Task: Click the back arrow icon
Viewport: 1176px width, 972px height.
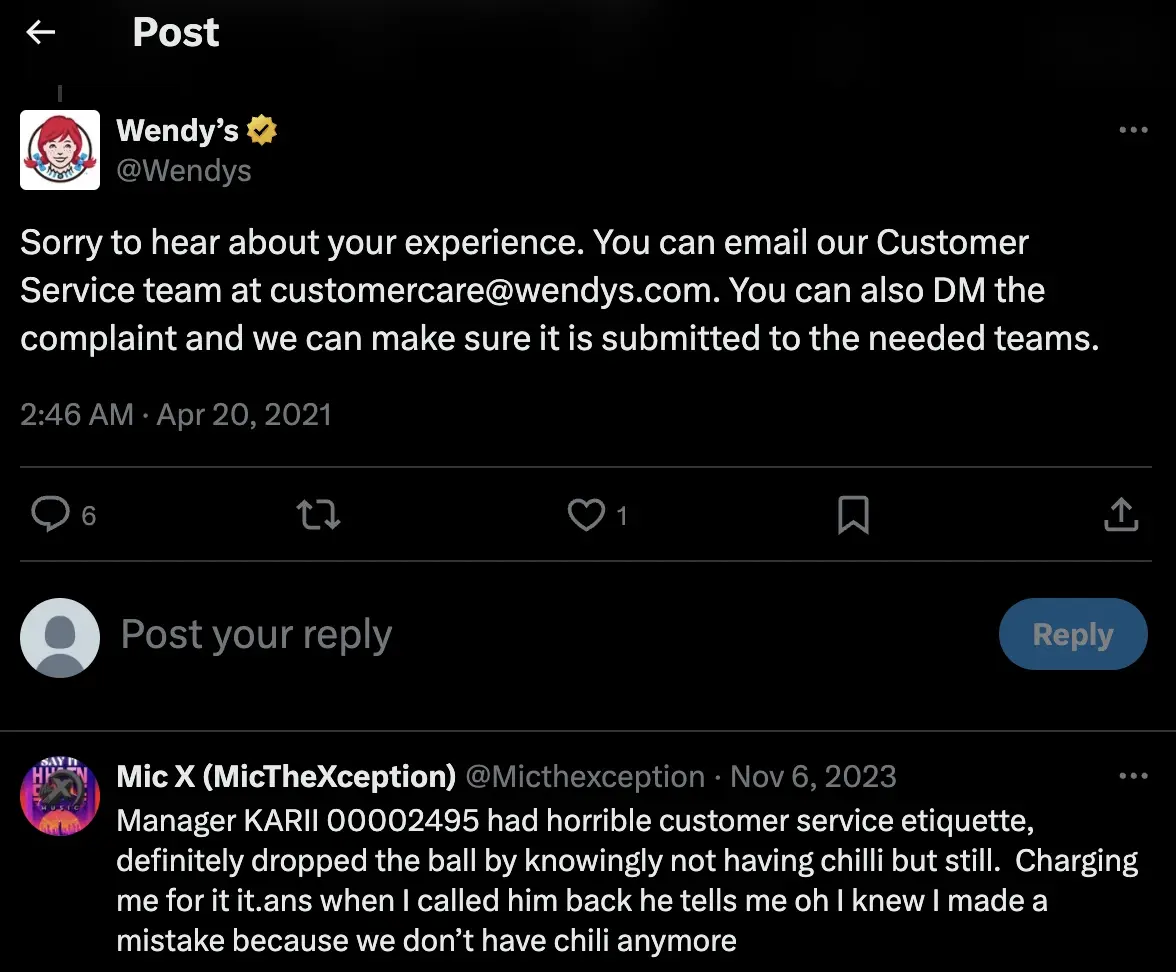Action: 40,33
